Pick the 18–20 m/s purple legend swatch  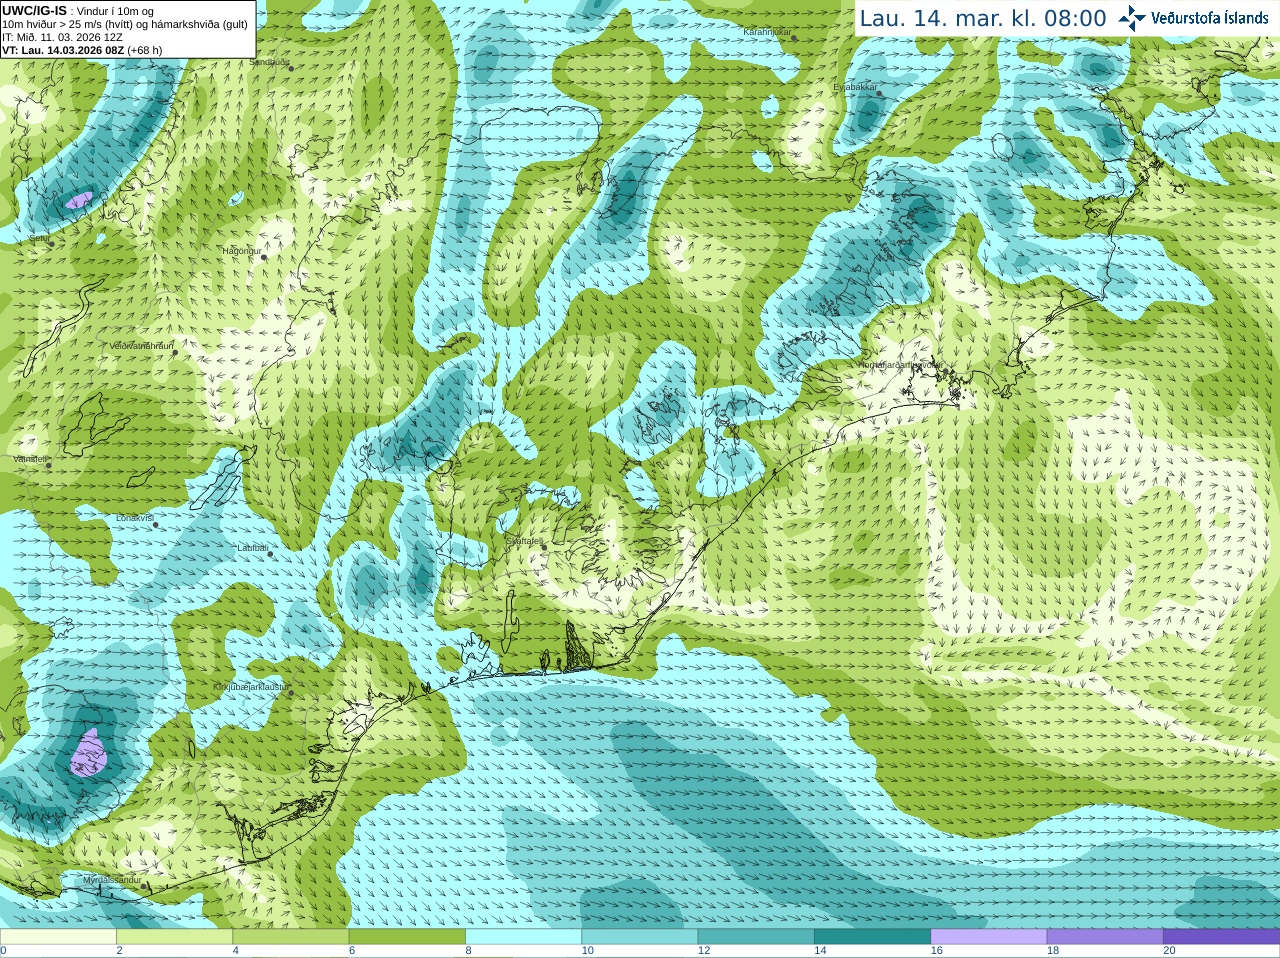(x=1105, y=937)
